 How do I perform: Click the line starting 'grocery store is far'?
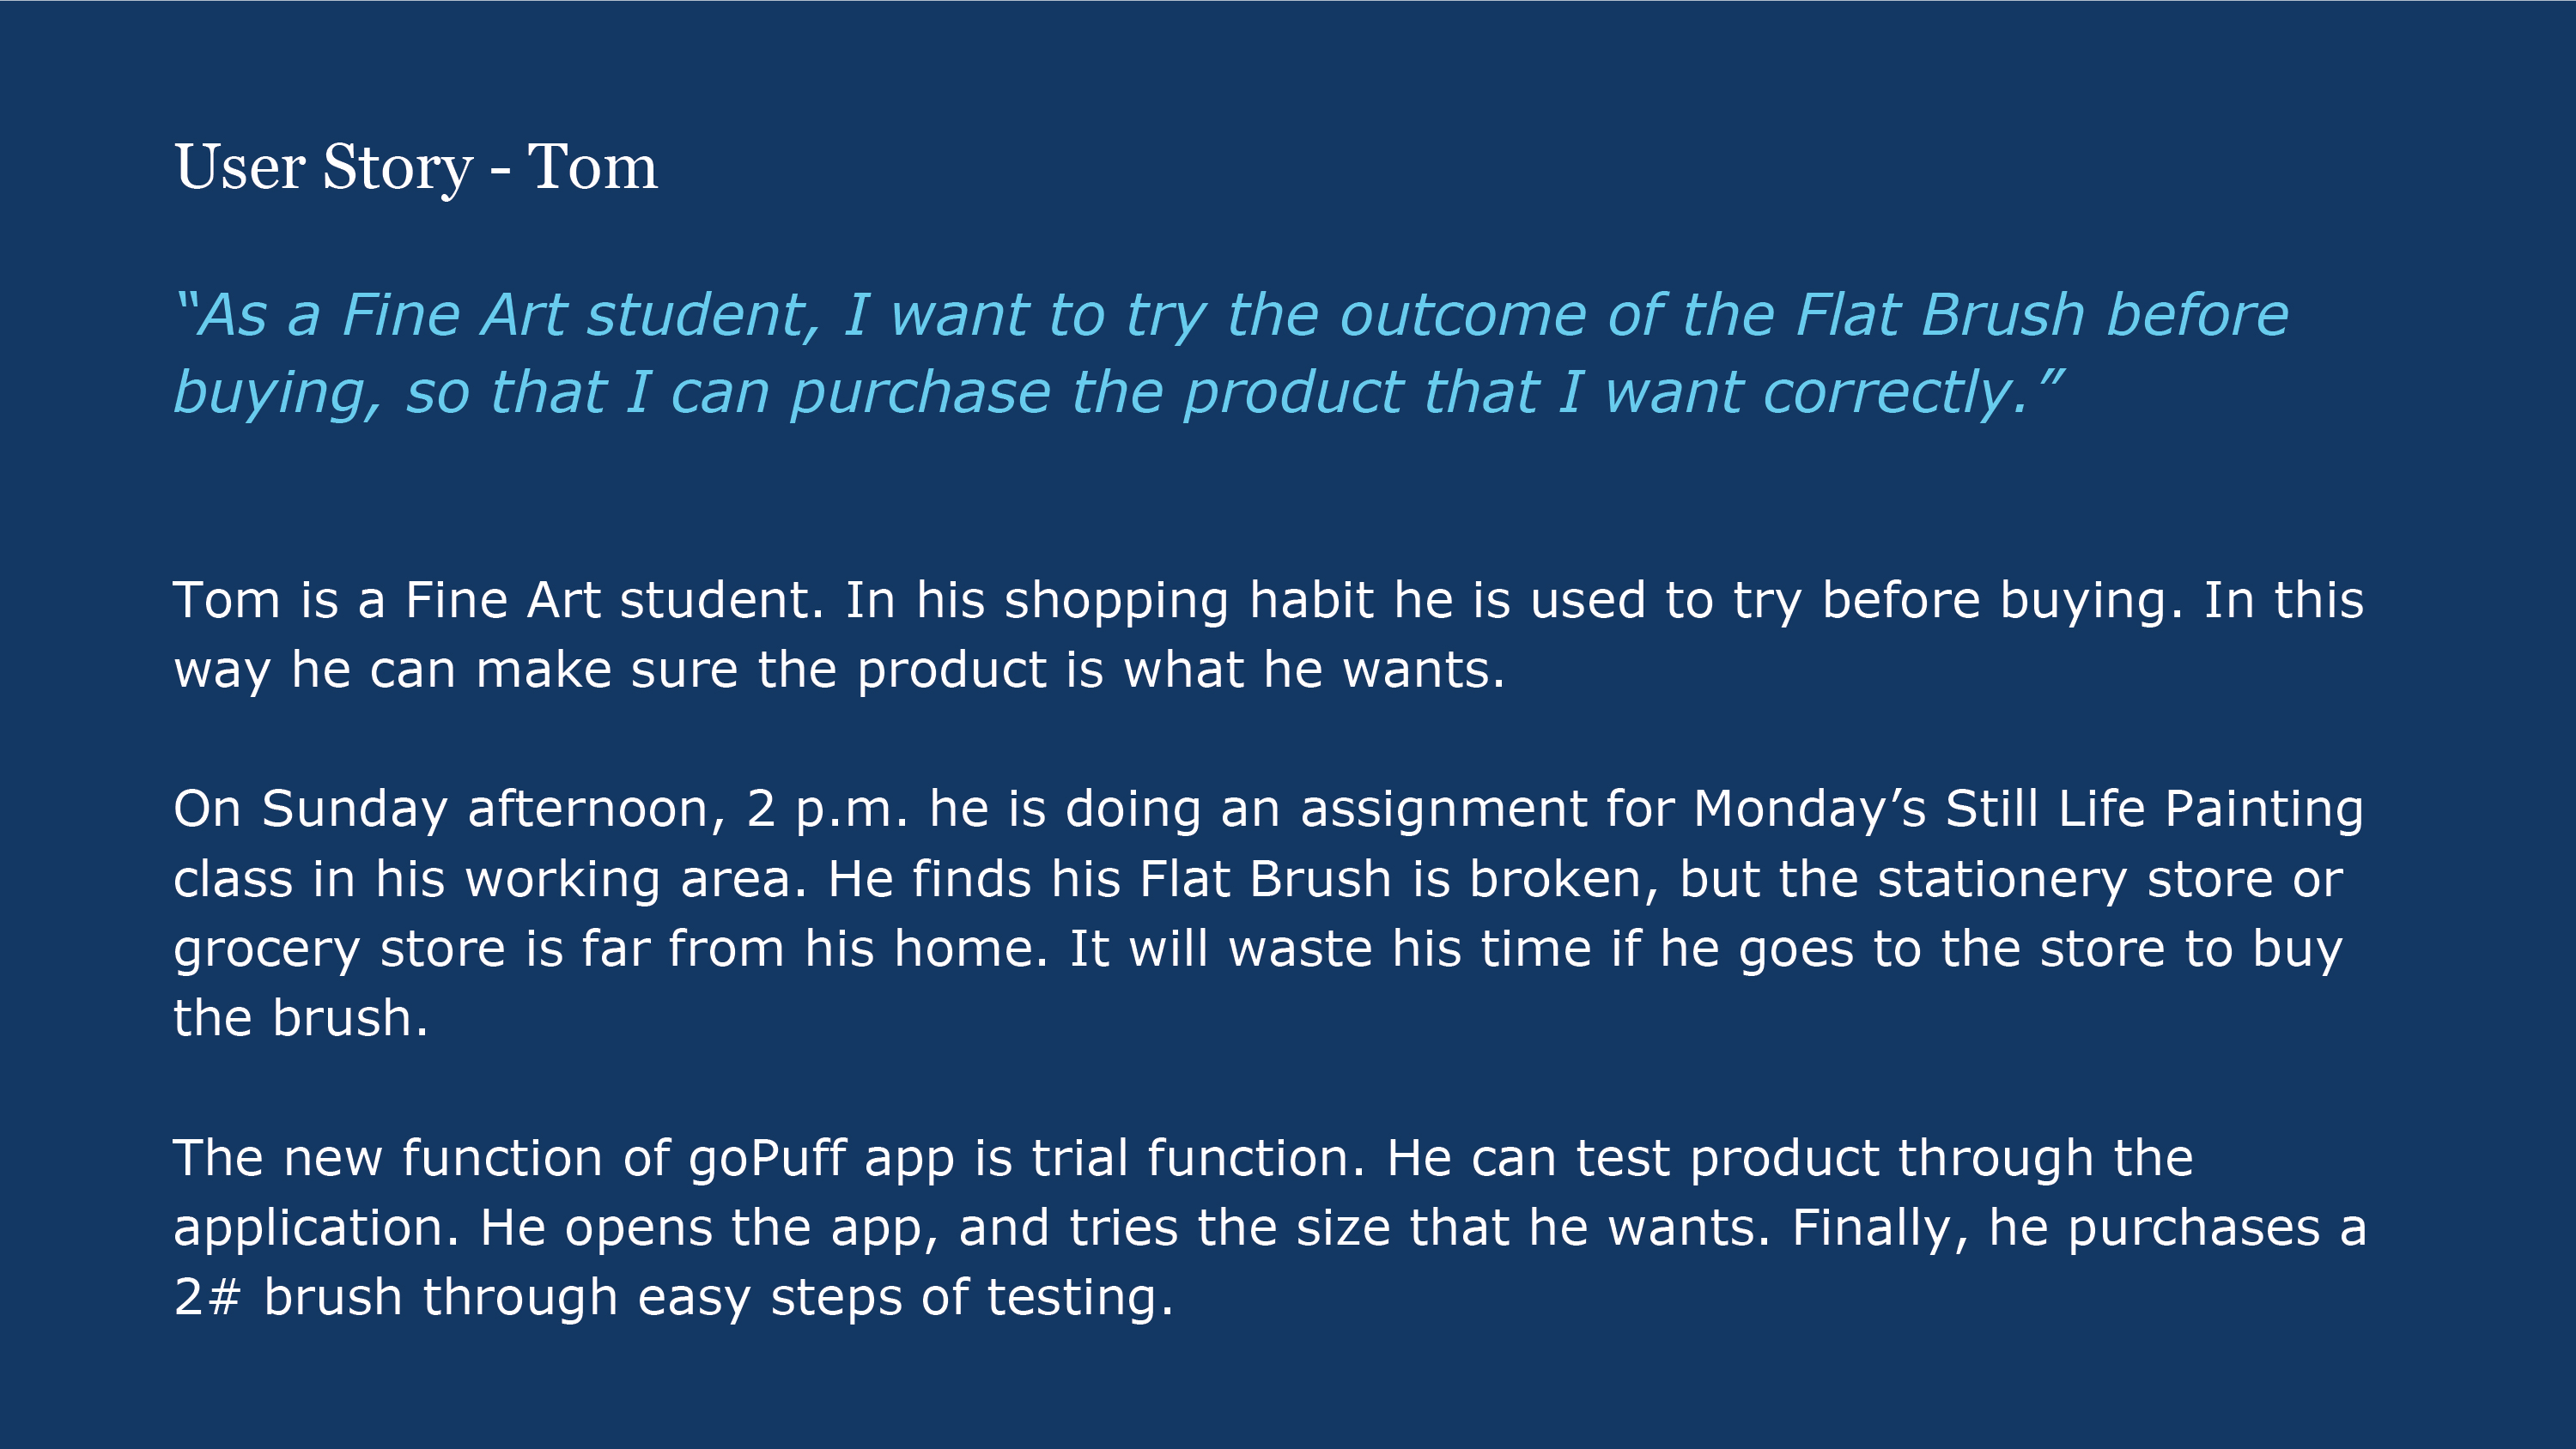1258,948
